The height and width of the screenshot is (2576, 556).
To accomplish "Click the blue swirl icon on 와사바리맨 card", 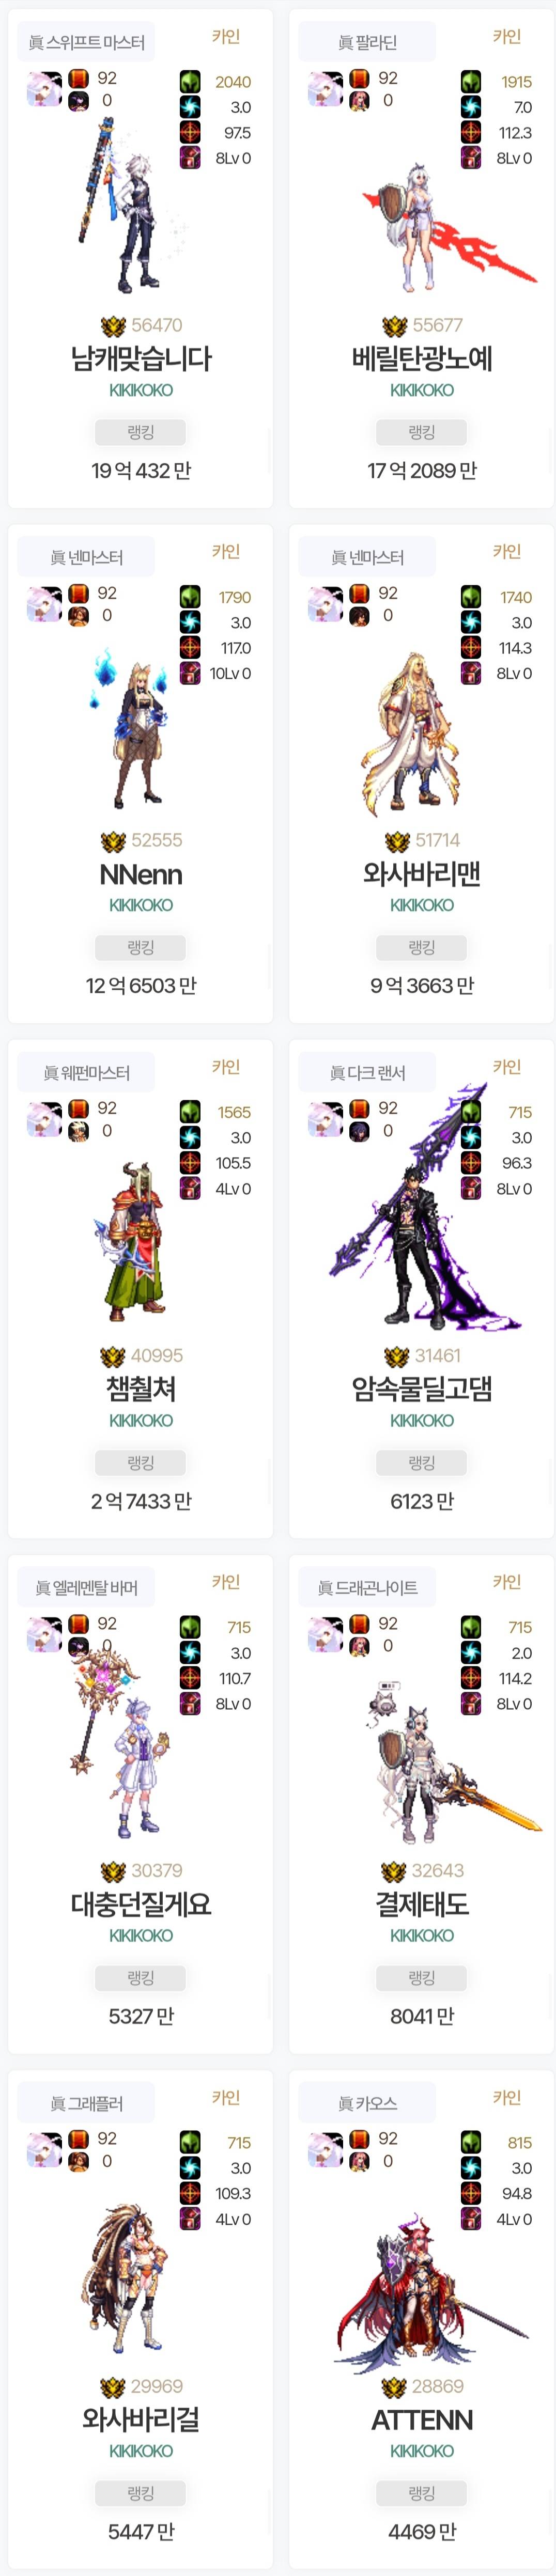I will (x=471, y=622).
